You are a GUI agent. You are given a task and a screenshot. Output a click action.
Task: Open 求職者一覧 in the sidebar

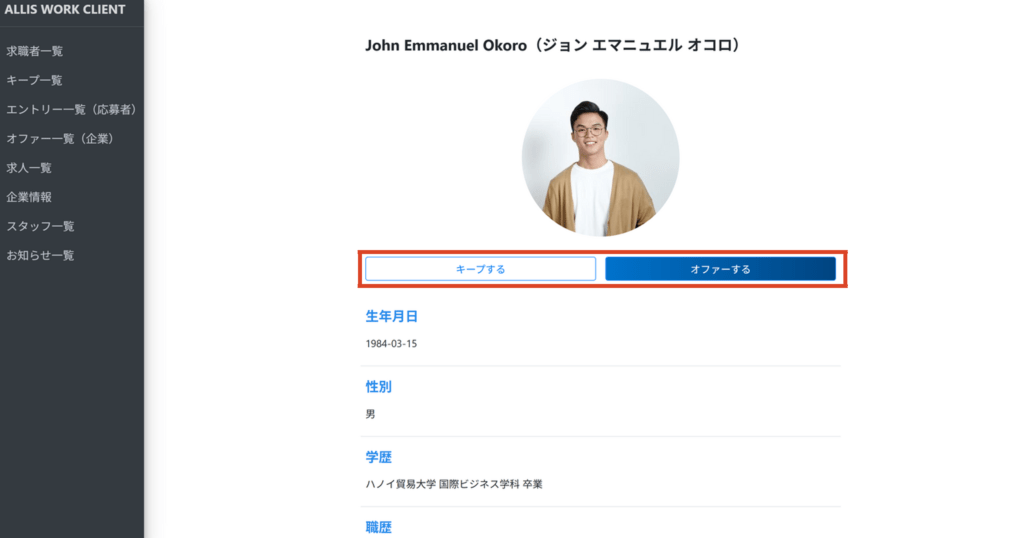pyautogui.click(x=35, y=51)
